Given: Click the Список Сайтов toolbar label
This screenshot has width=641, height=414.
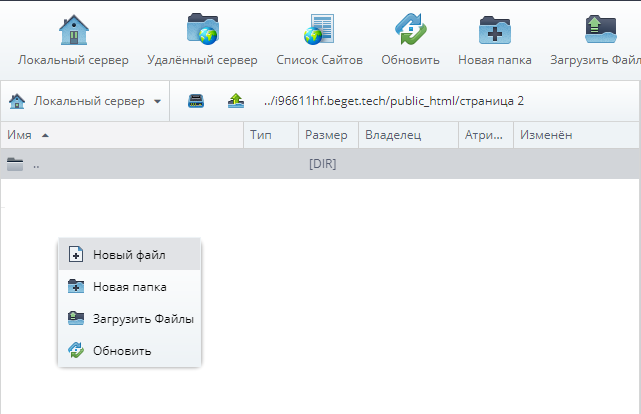Looking at the screenshot, I should click(319, 60).
